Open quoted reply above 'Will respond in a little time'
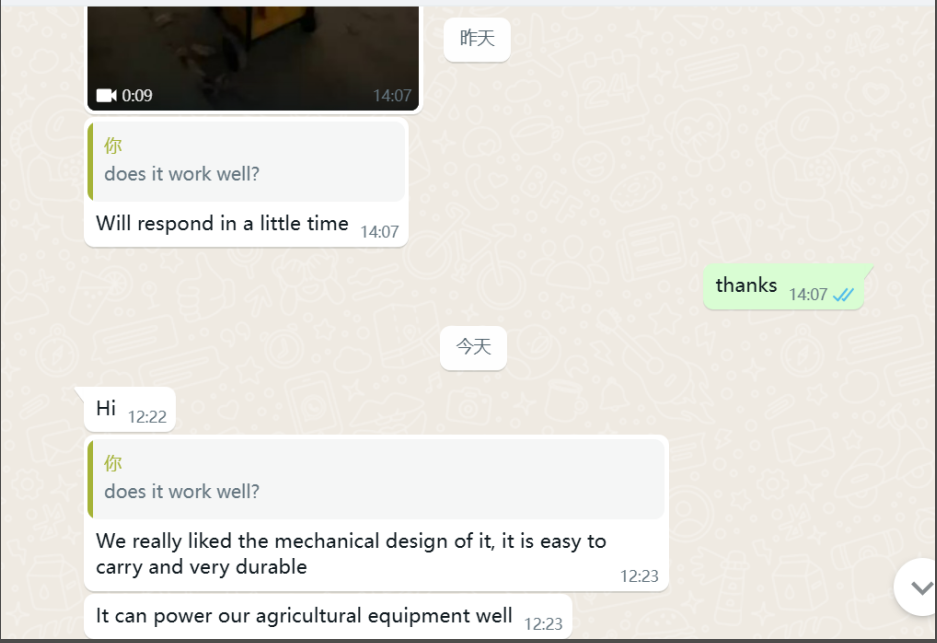 pyautogui.click(x=246, y=161)
